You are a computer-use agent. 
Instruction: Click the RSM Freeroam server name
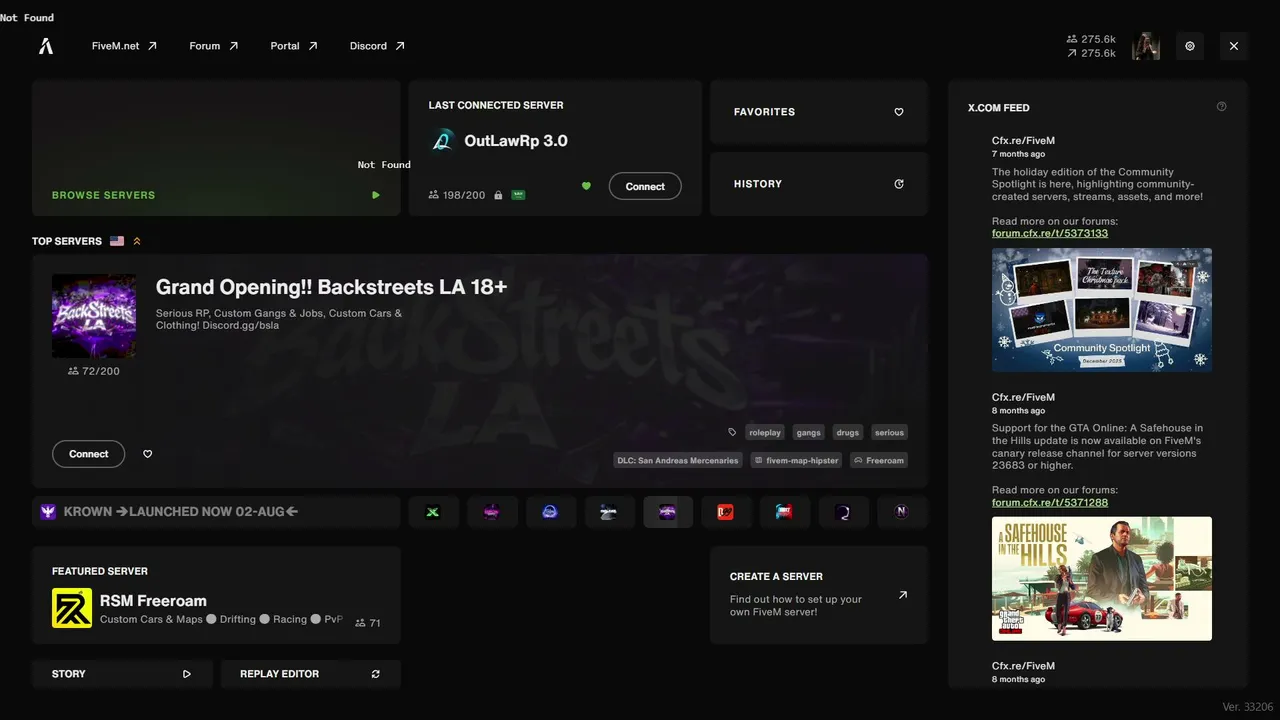(153, 601)
